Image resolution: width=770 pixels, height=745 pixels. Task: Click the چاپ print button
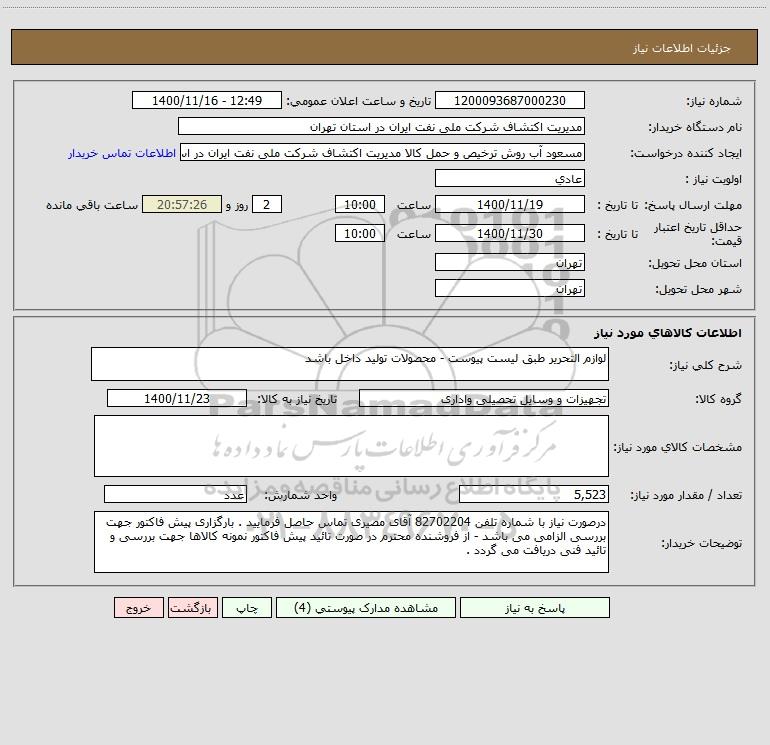click(x=247, y=607)
